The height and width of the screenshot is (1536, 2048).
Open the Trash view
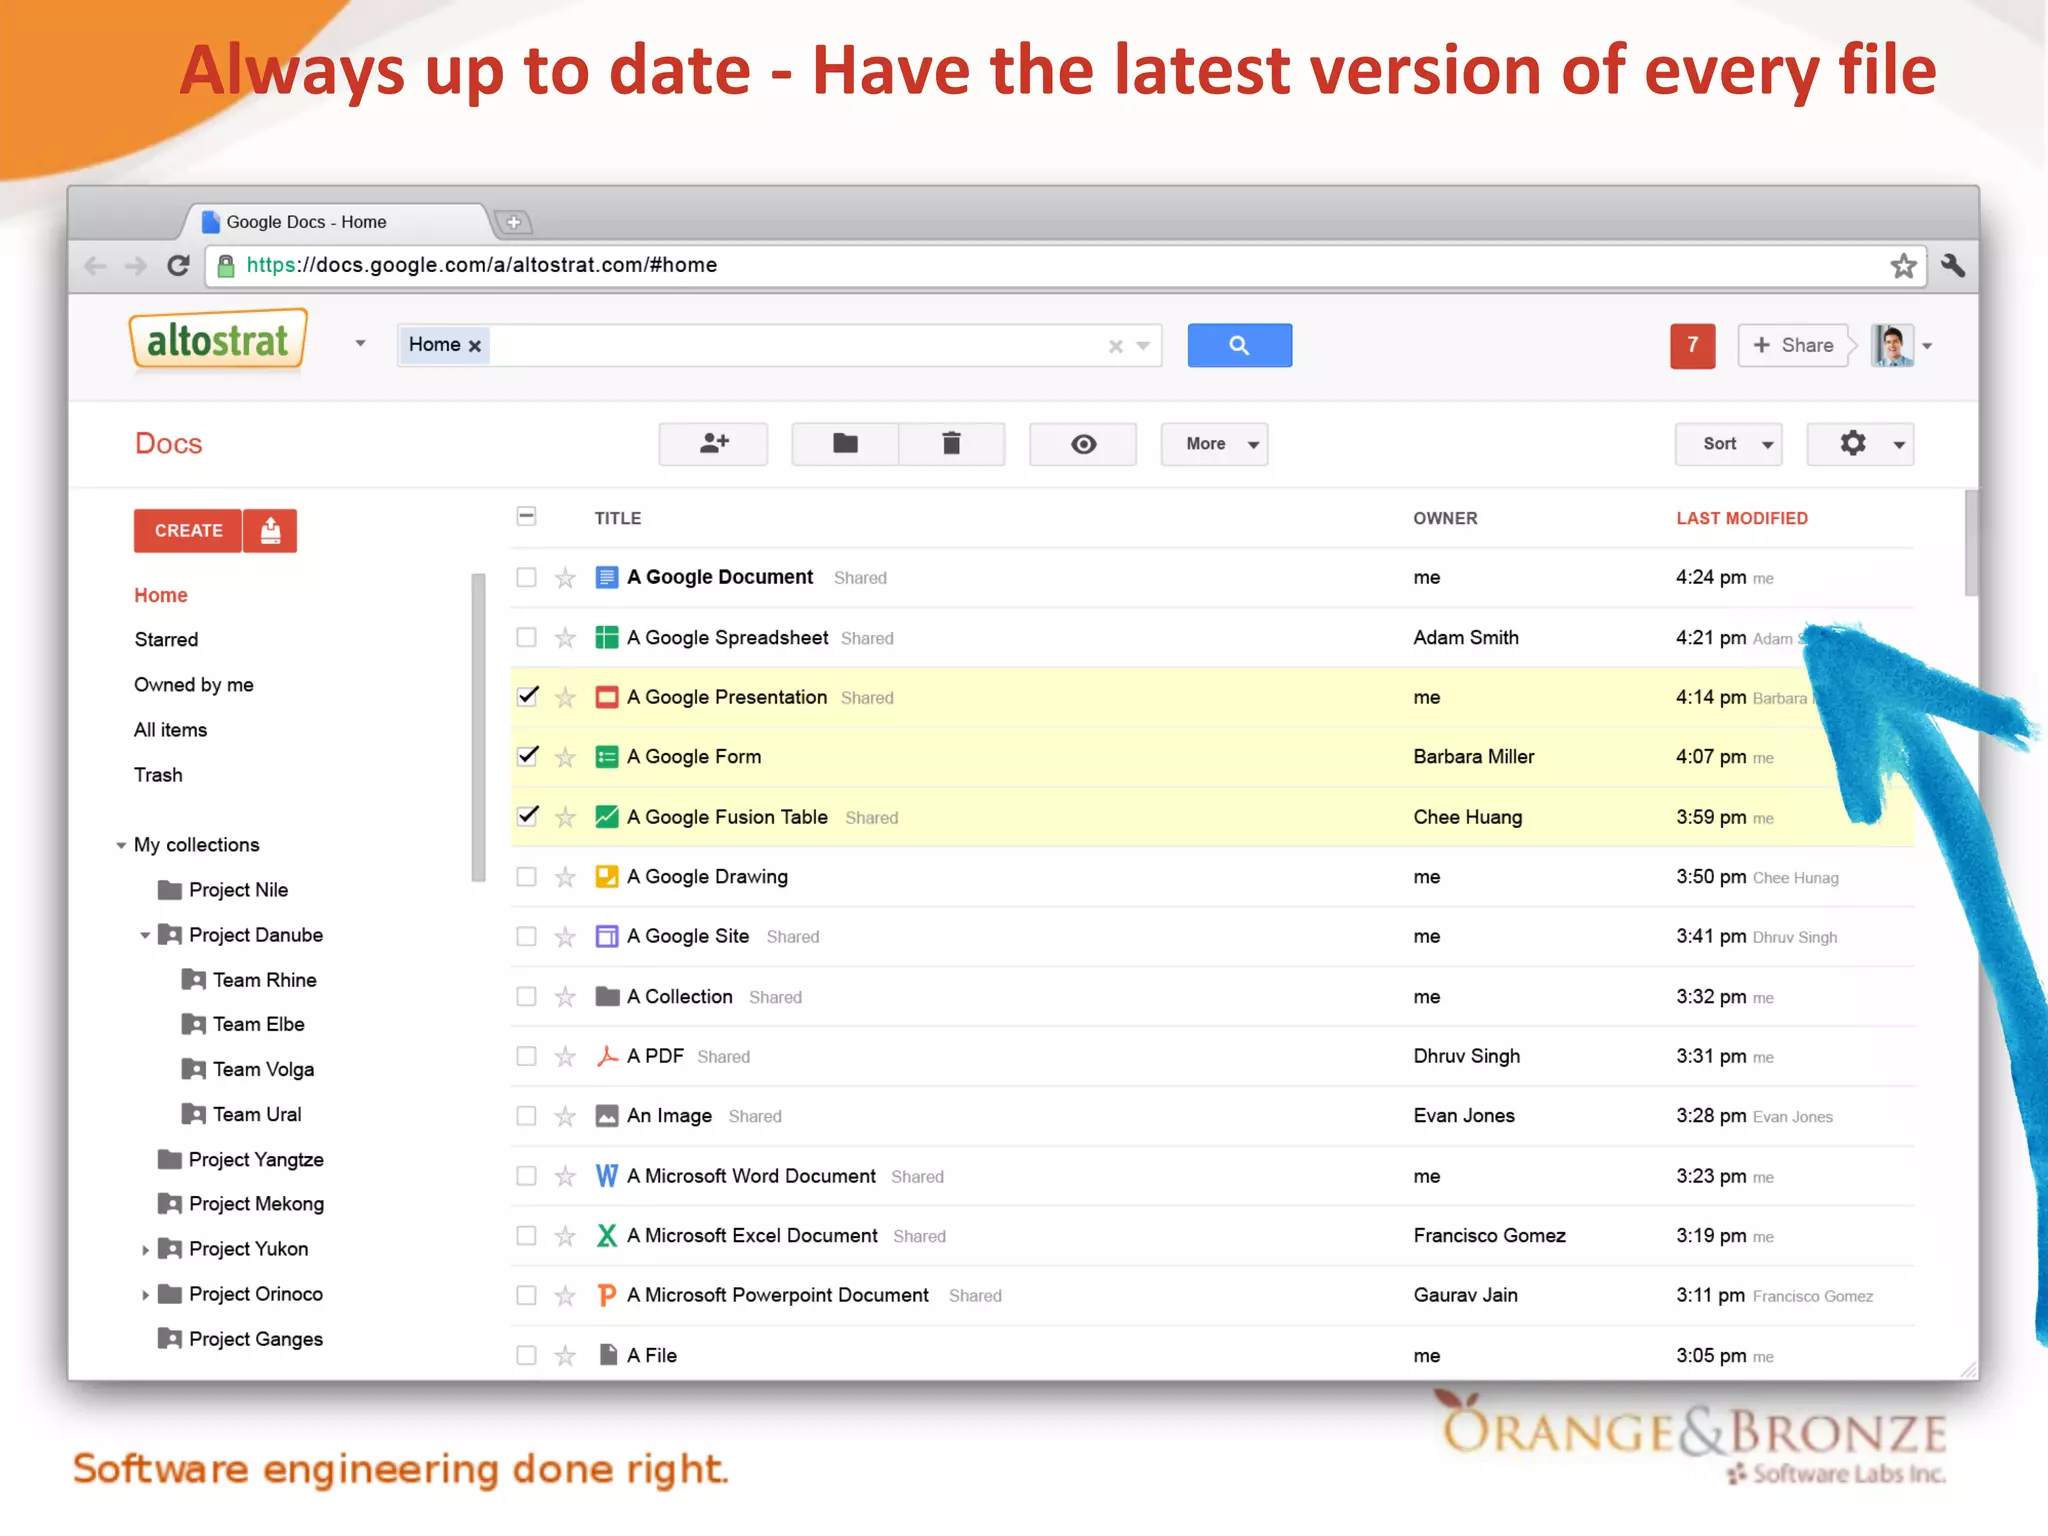[158, 775]
